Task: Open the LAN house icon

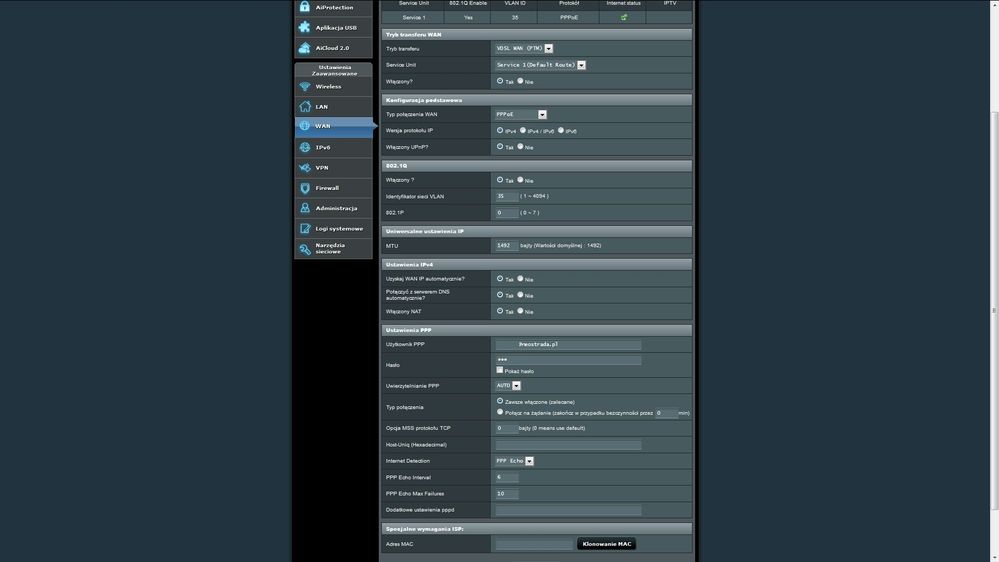Action: [x=305, y=107]
